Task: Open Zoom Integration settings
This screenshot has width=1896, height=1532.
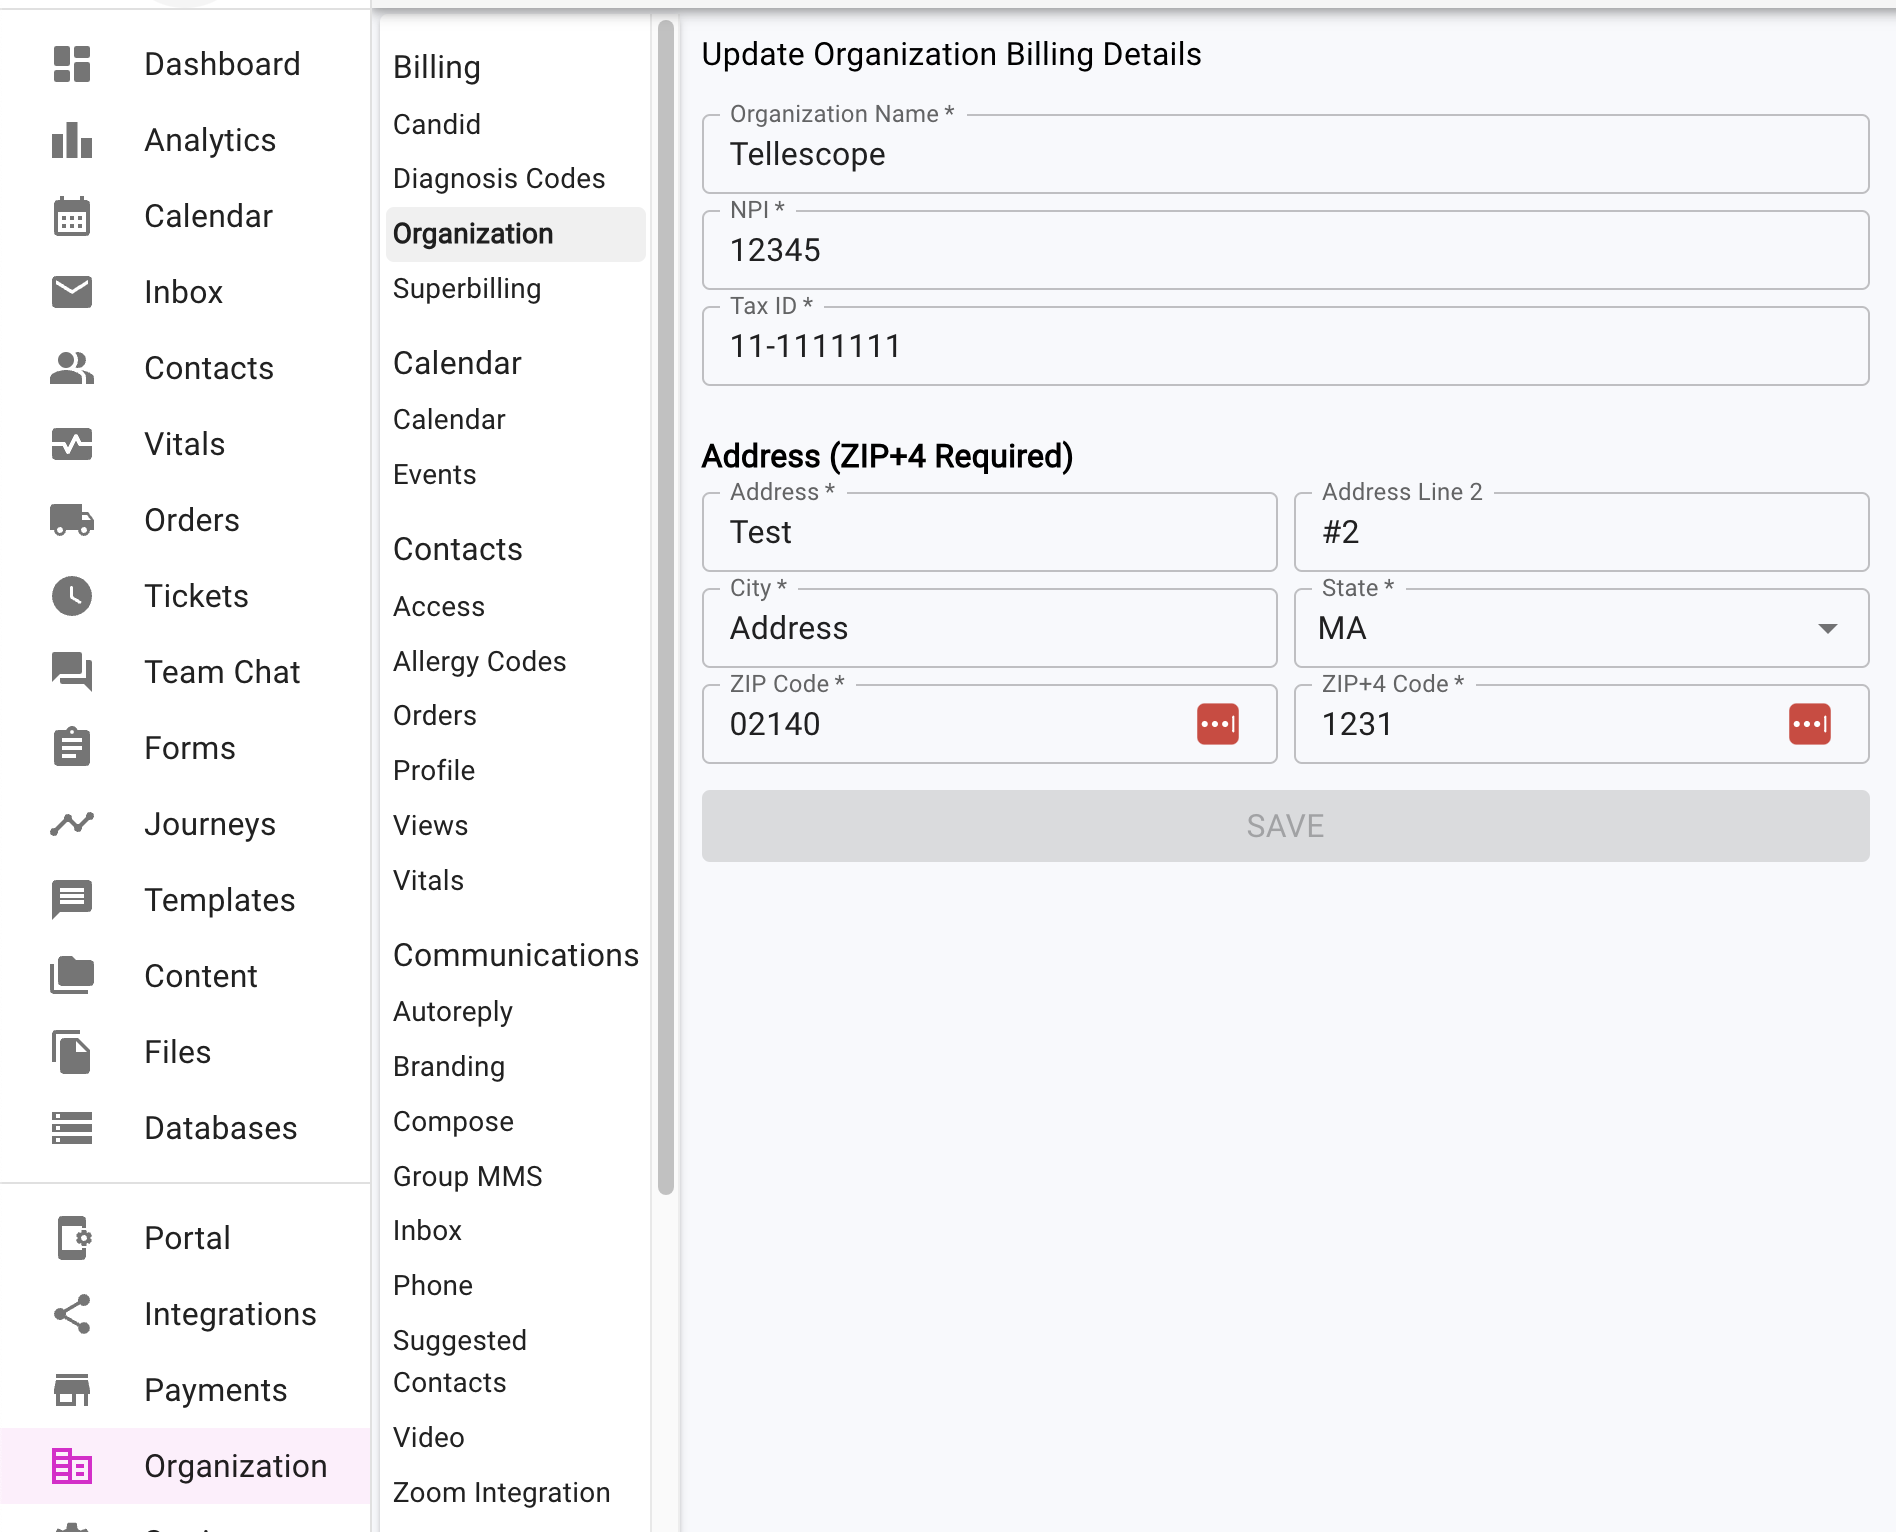Action: click(502, 1493)
